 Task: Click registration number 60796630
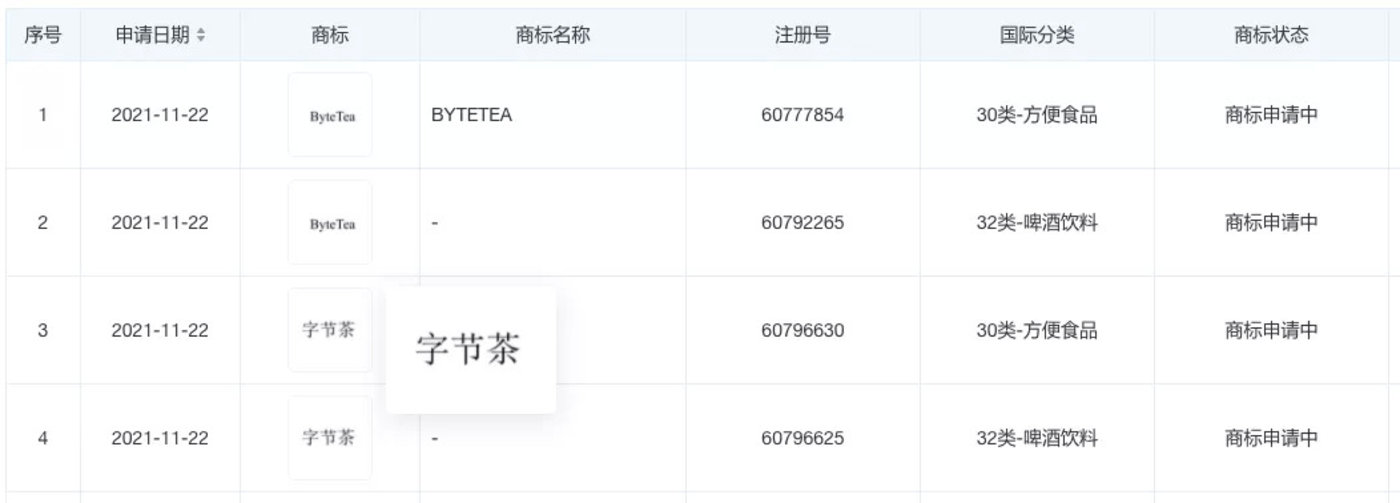click(802, 330)
